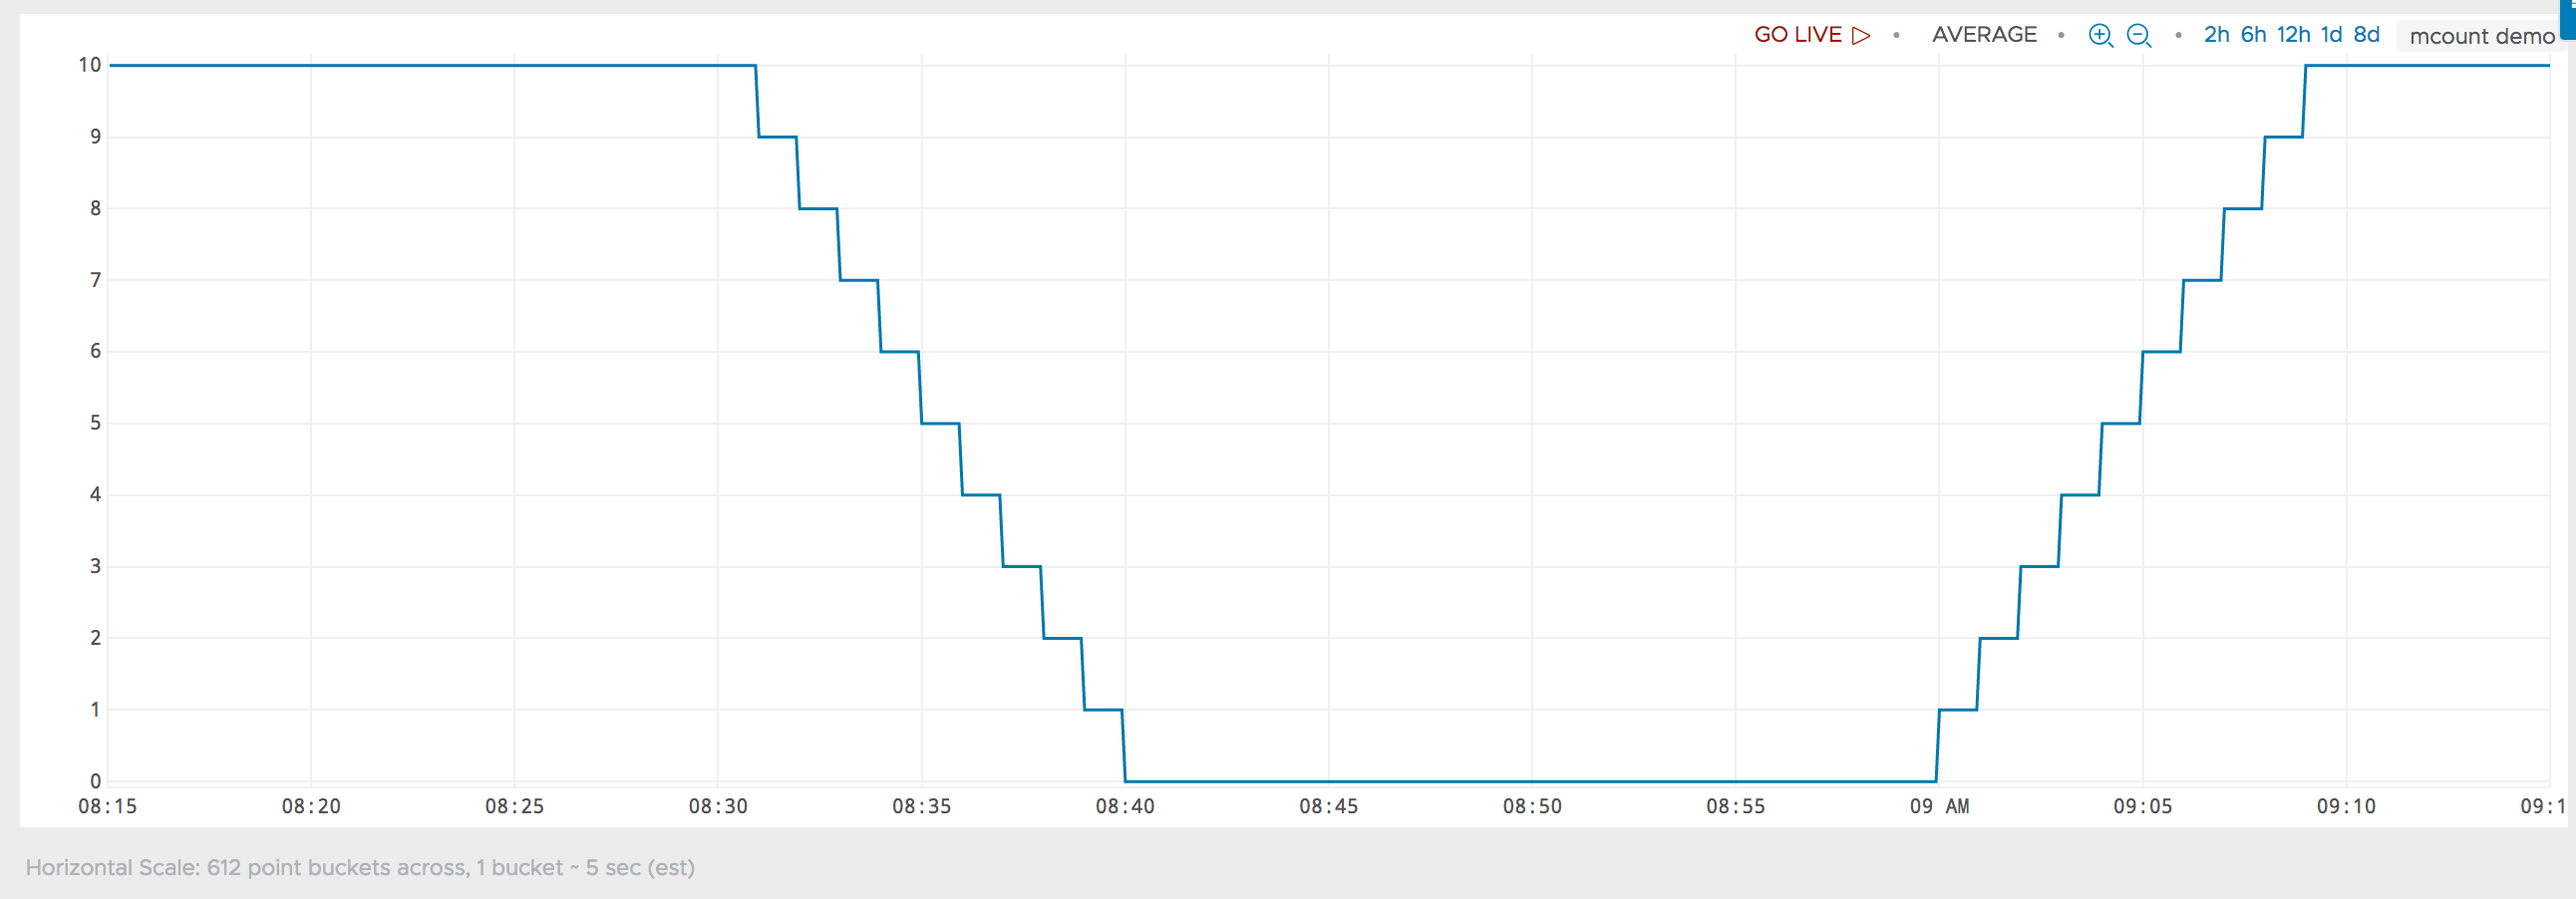The height and width of the screenshot is (899, 2576).
Task: Click the 08:15 x-axis time label
Action: tap(108, 806)
